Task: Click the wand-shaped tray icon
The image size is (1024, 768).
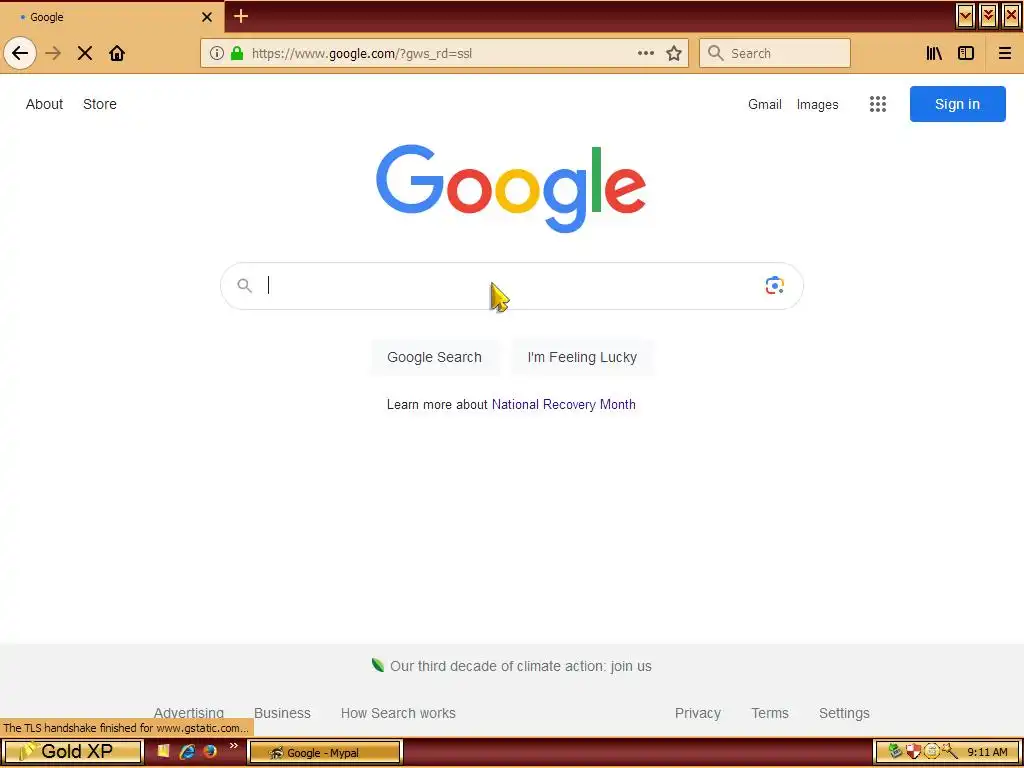Action: click(x=949, y=752)
